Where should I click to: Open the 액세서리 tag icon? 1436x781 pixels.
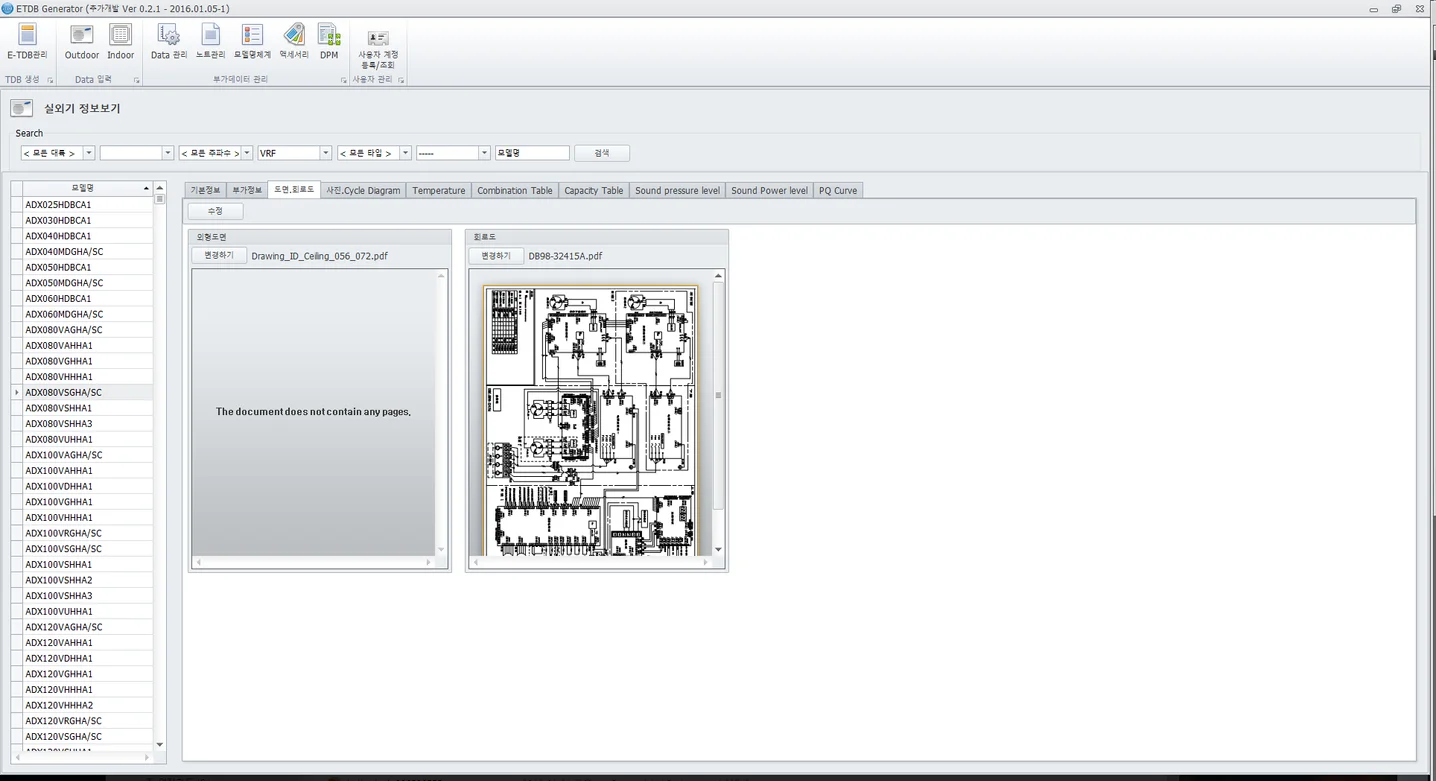[x=294, y=42]
